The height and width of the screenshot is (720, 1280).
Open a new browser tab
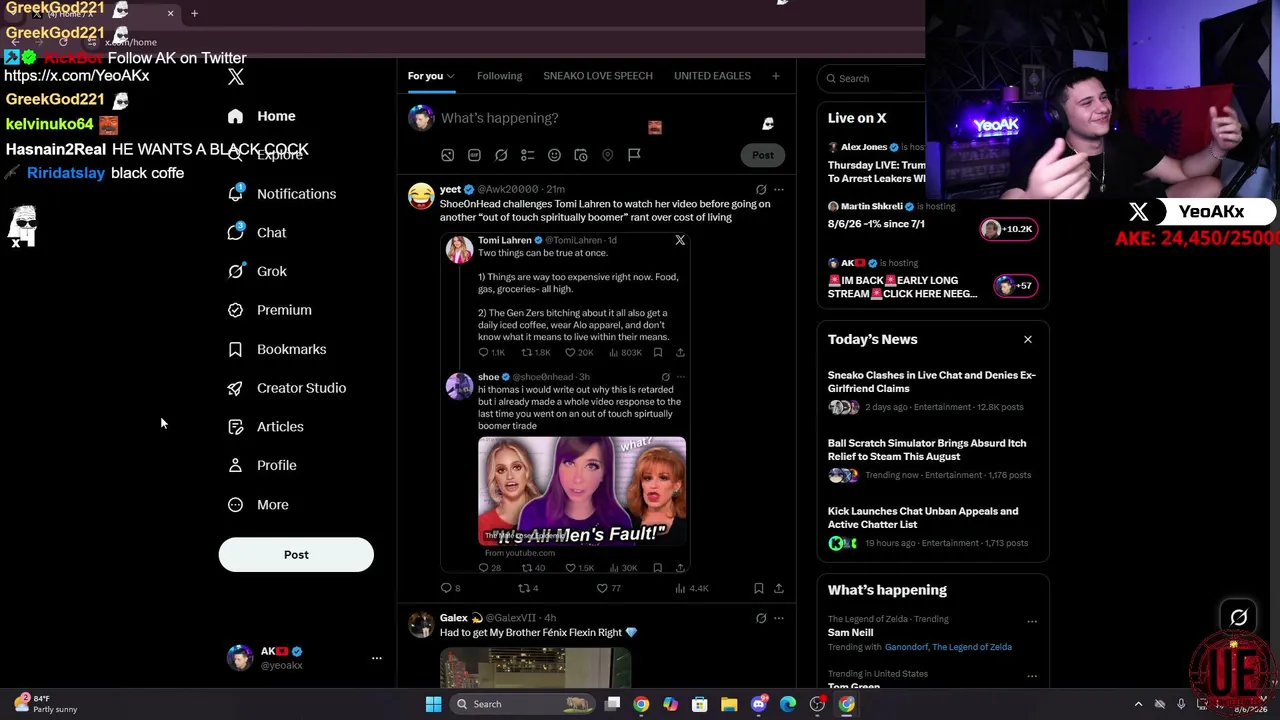(194, 14)
